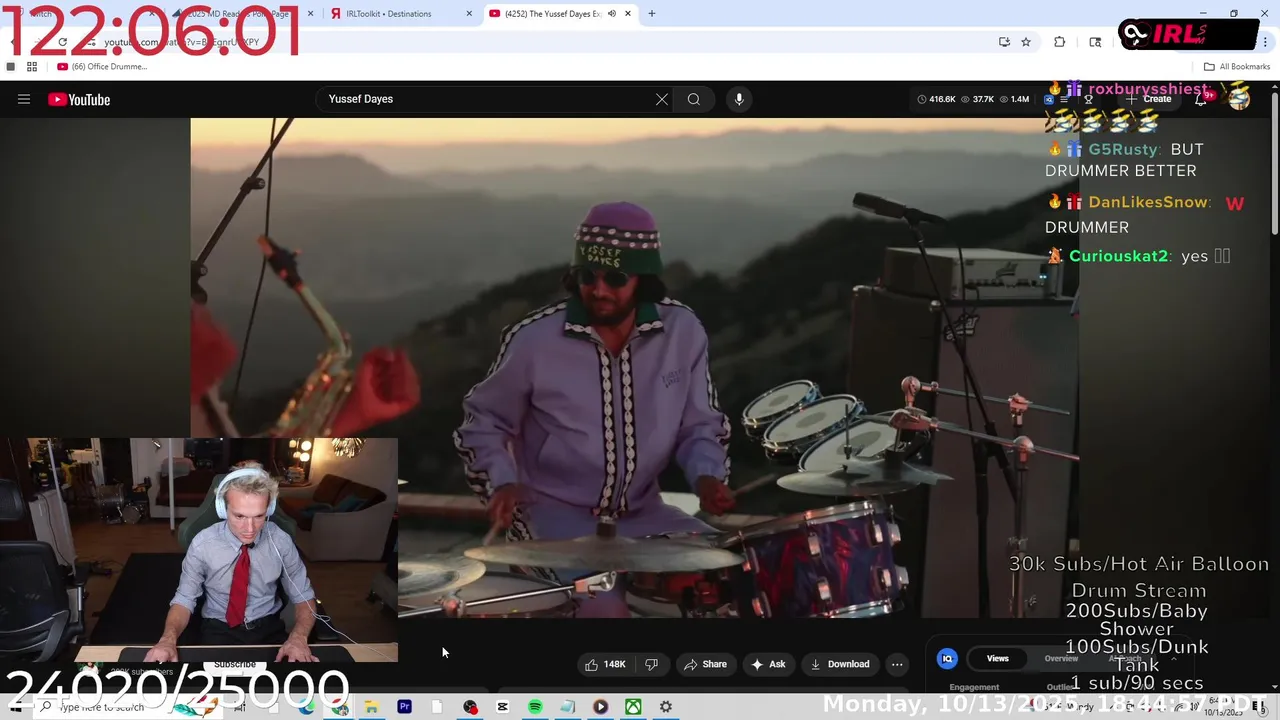
Task: Download the video
Action: [x=840, y=664]
